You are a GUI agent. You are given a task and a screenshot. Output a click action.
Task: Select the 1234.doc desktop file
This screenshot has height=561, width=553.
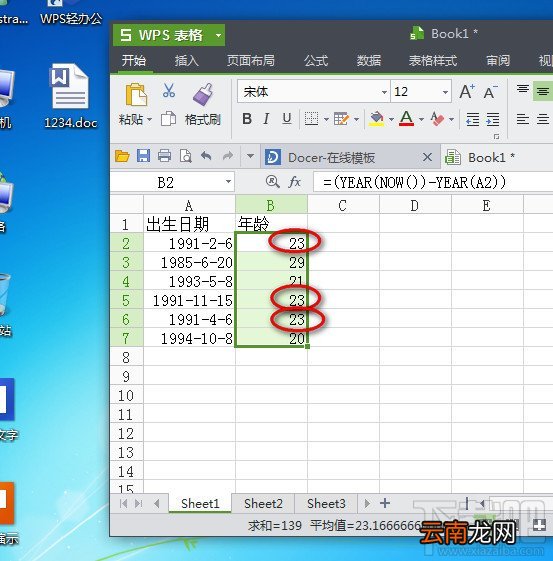[x=70, y=96]
